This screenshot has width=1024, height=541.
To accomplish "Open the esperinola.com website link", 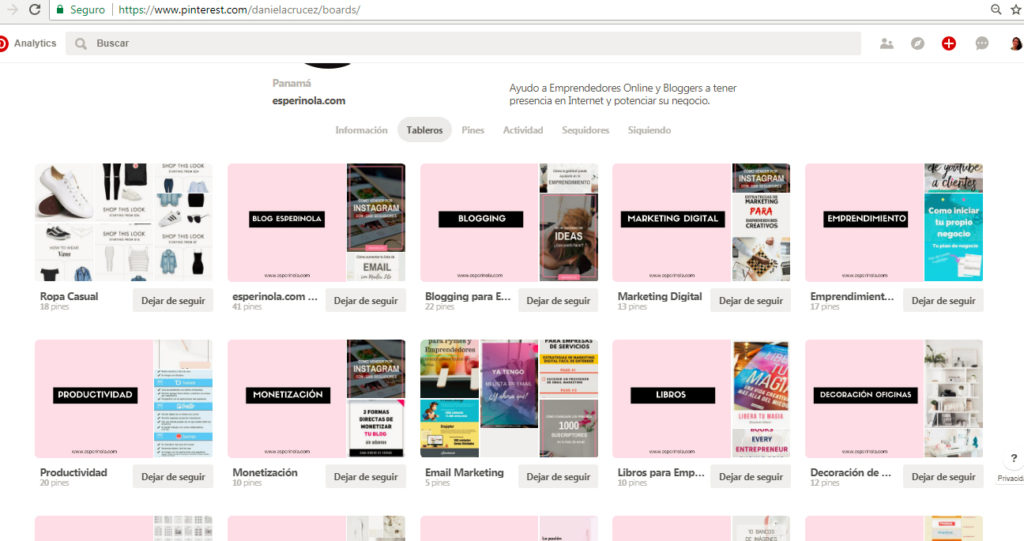I will click(309, 101).
